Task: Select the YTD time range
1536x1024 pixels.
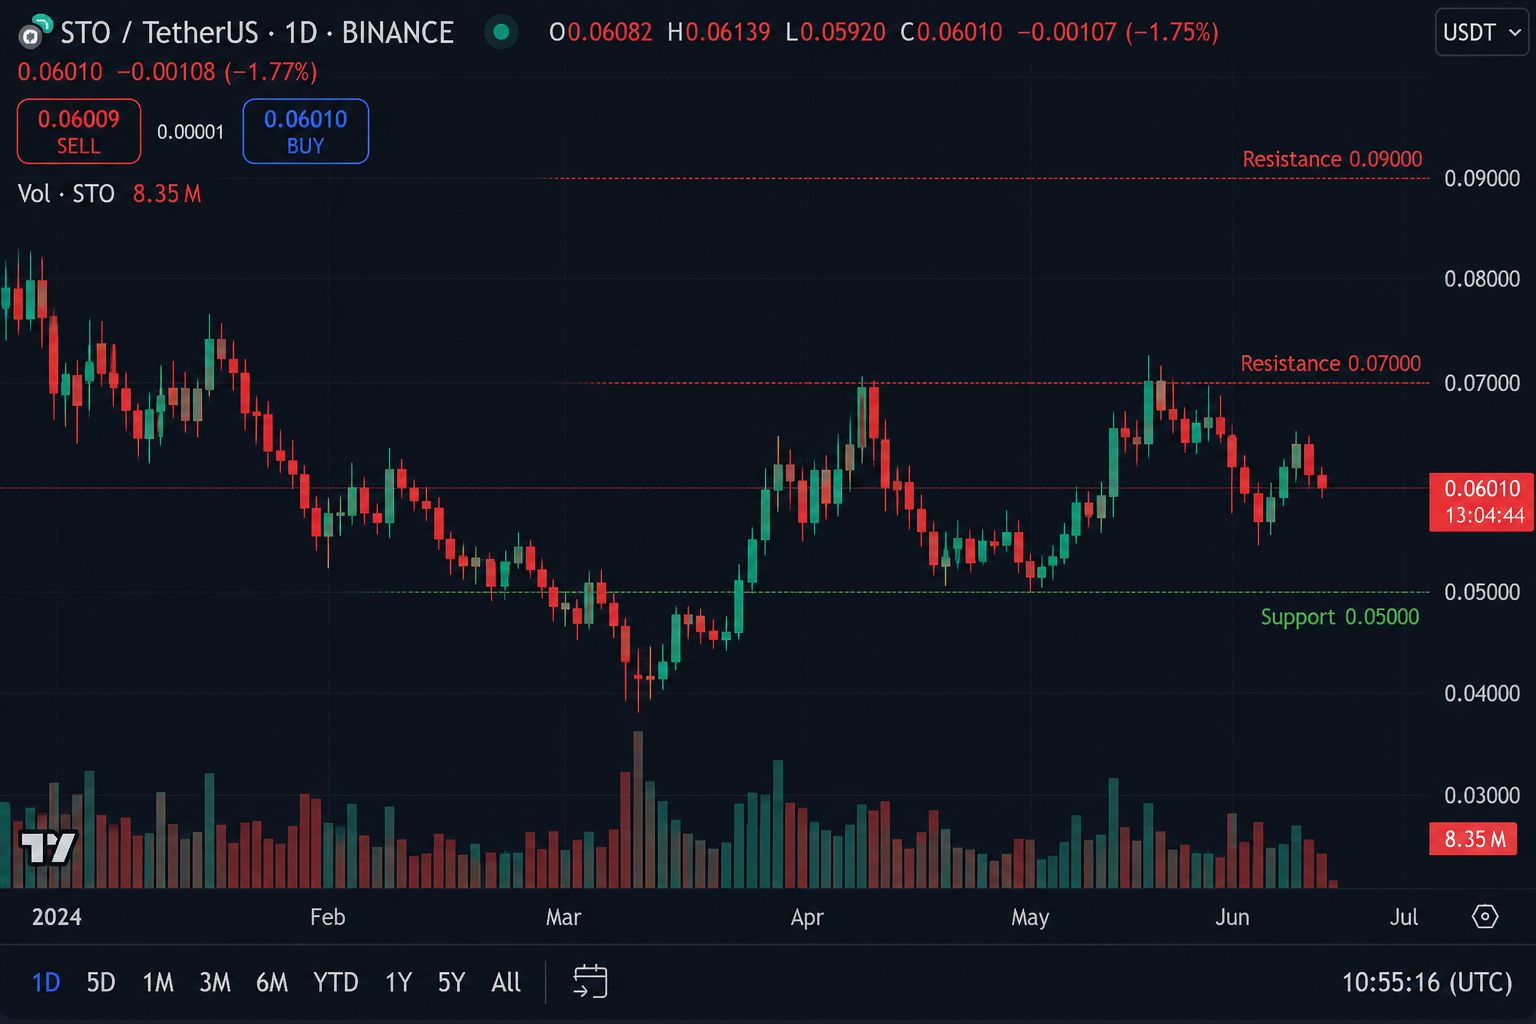Action: 336,982
